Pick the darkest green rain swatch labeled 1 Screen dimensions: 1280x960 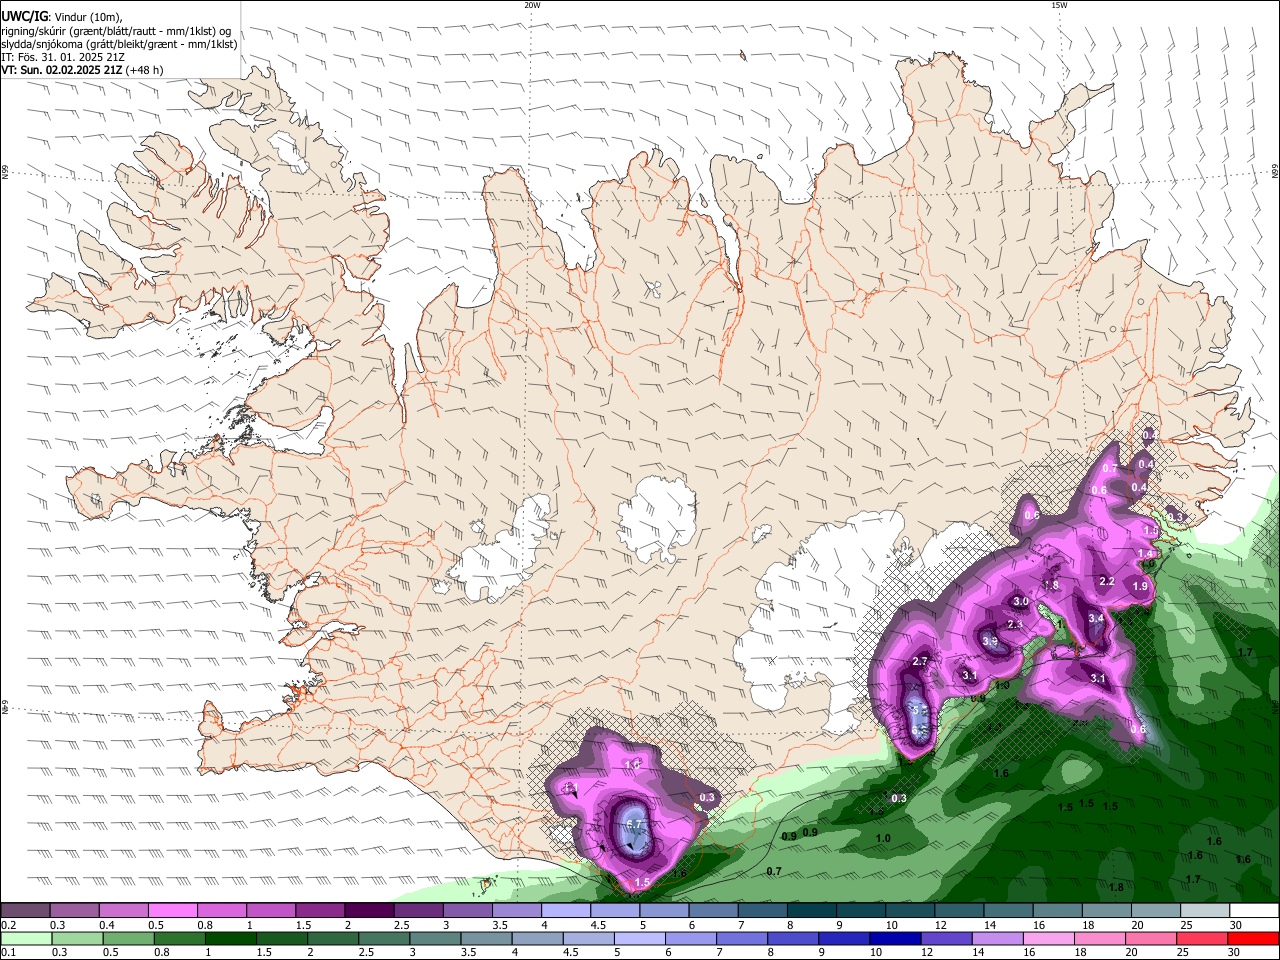click(x=230, y=938)
